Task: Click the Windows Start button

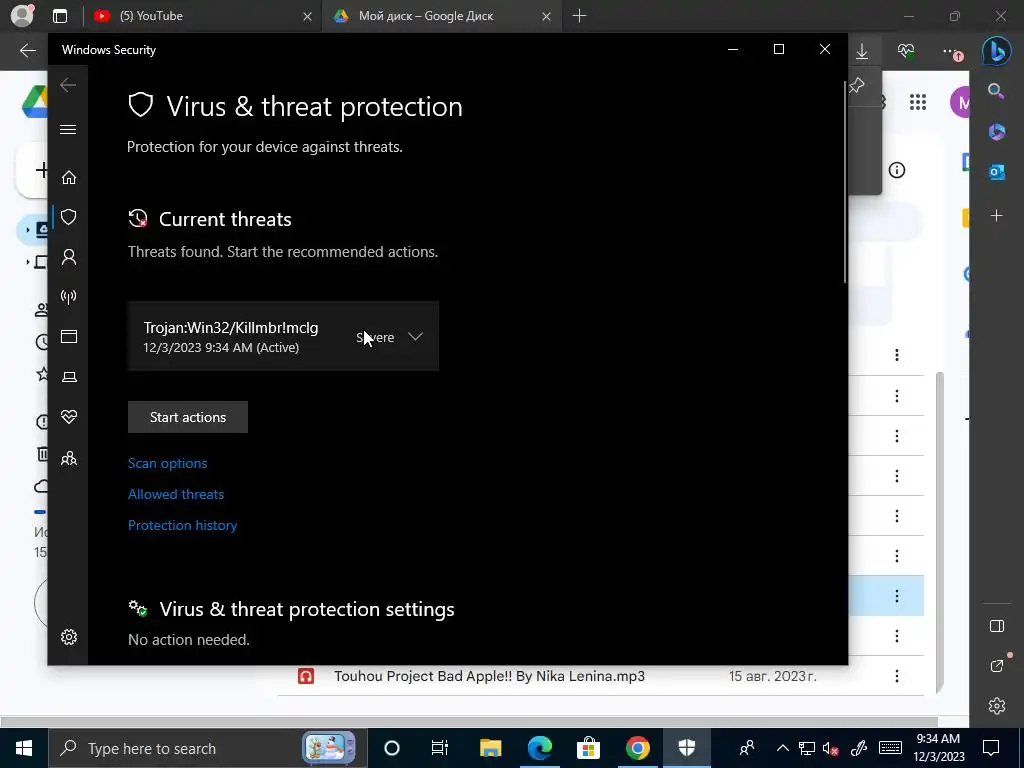Action: [24, 748]
